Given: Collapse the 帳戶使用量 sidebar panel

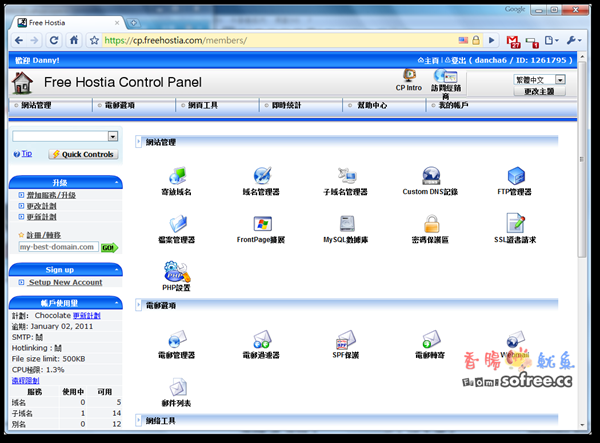Looking at the screenshot, I should (116, 303).
